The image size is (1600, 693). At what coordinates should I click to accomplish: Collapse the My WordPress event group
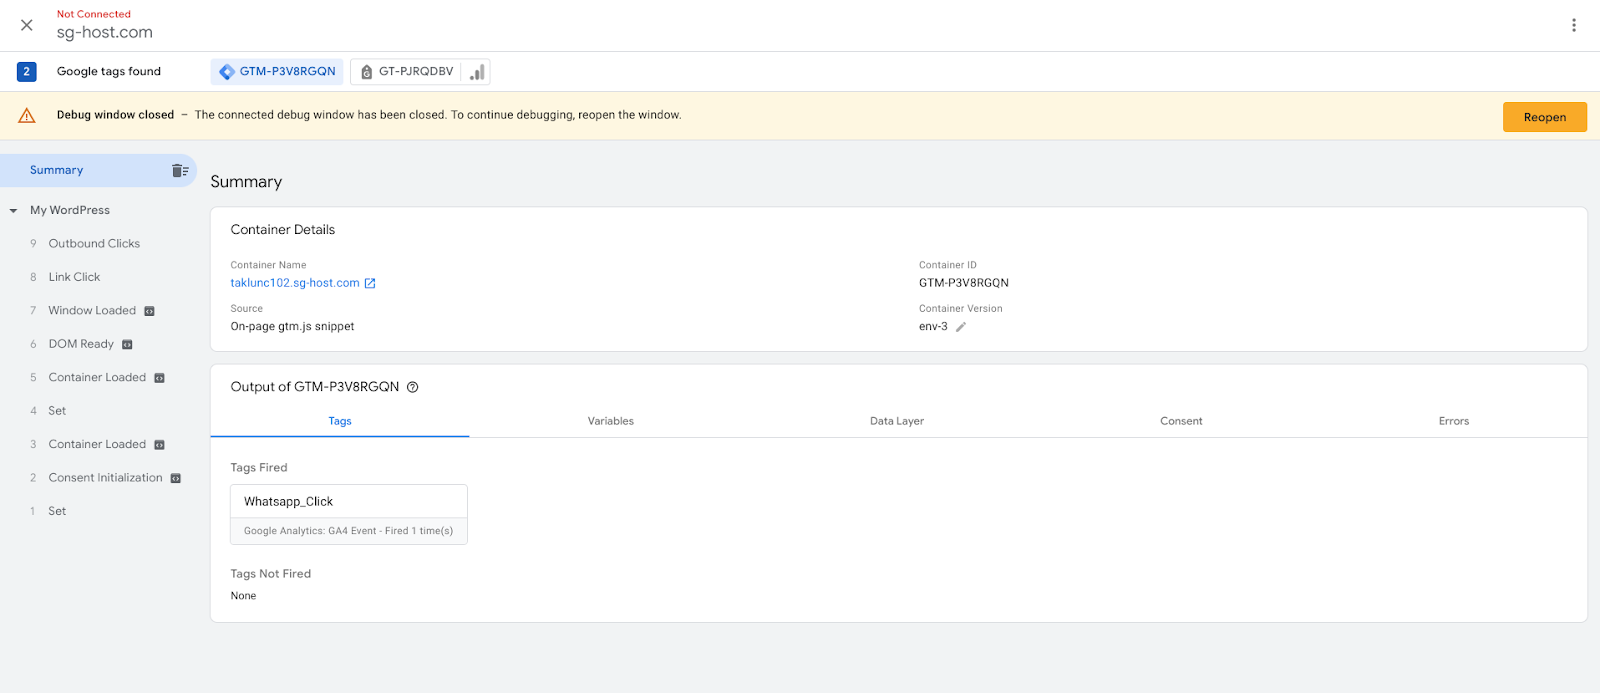coord(14,211)
